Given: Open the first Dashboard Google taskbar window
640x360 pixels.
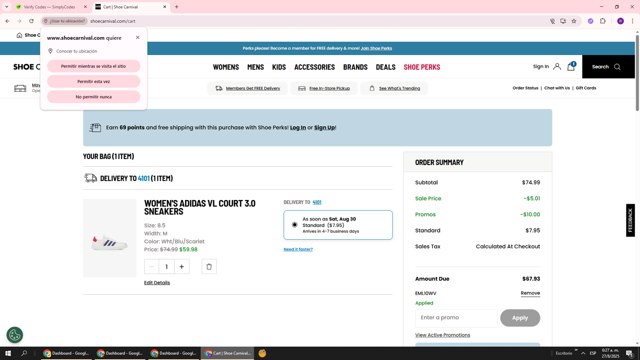Looking at the screenshot, I should [x=66, y=353].
